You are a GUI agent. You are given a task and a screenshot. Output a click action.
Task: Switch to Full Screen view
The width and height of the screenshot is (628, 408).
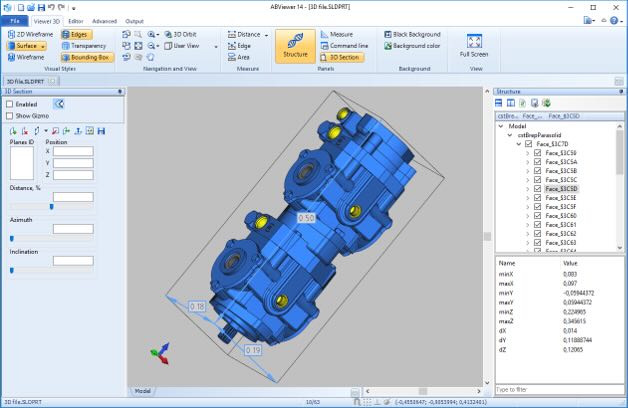click(x=475, y=45)
